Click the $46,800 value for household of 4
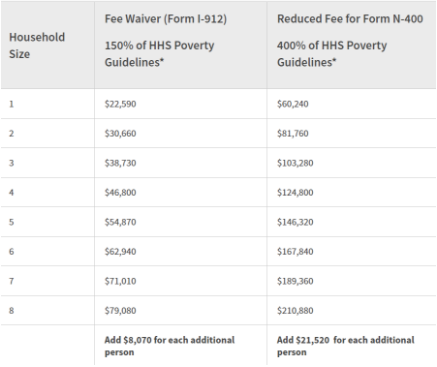The image size is (437, 367). tap(120, 192)
